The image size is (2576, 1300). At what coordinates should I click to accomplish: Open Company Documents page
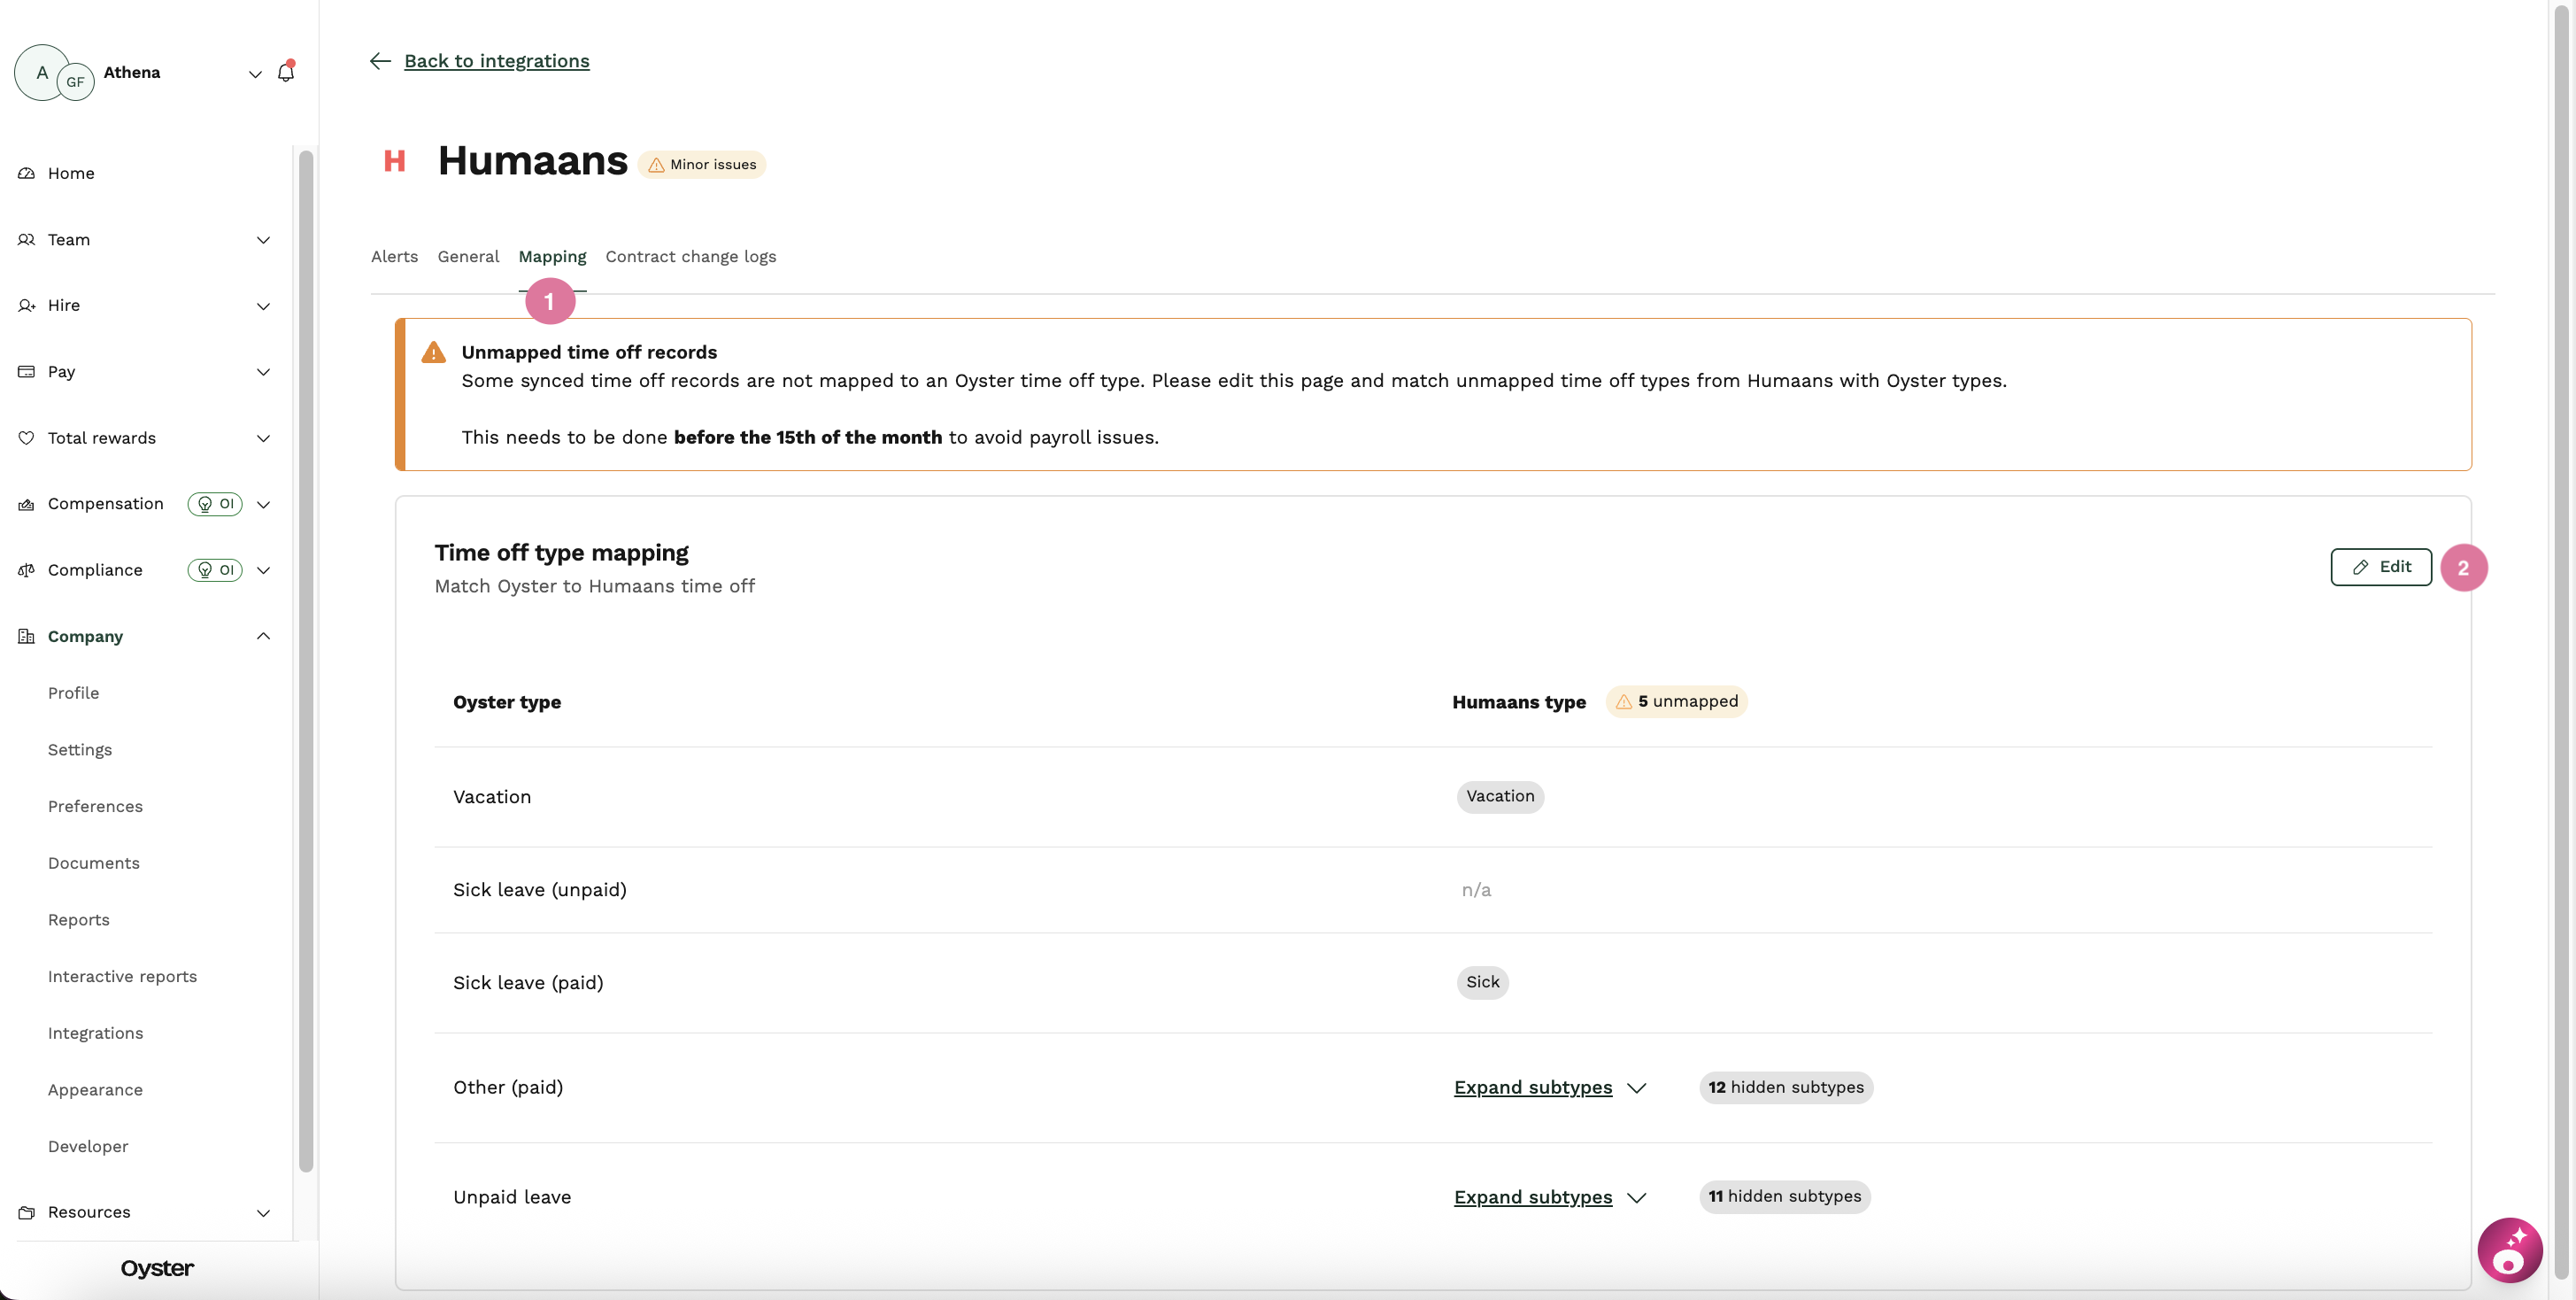pyautogui.click(x=93, y=863)
